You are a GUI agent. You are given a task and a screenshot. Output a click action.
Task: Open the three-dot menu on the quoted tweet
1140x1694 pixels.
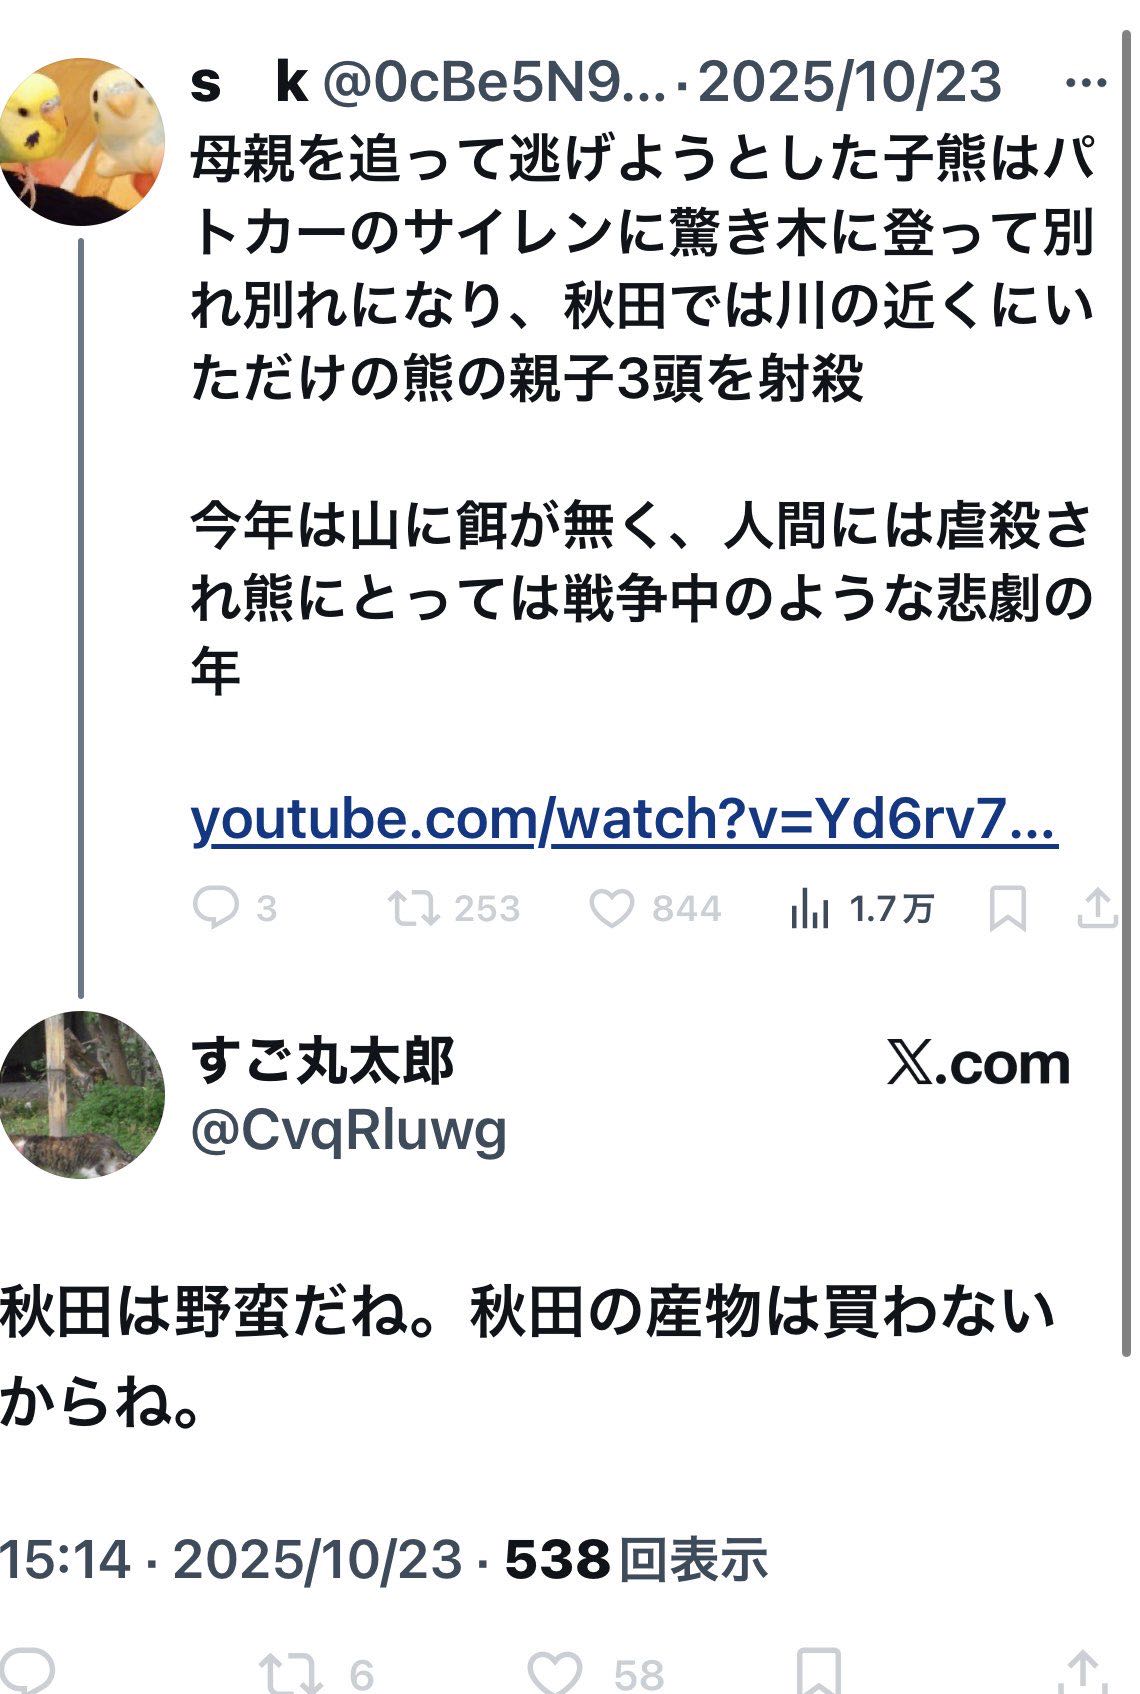1085,83
